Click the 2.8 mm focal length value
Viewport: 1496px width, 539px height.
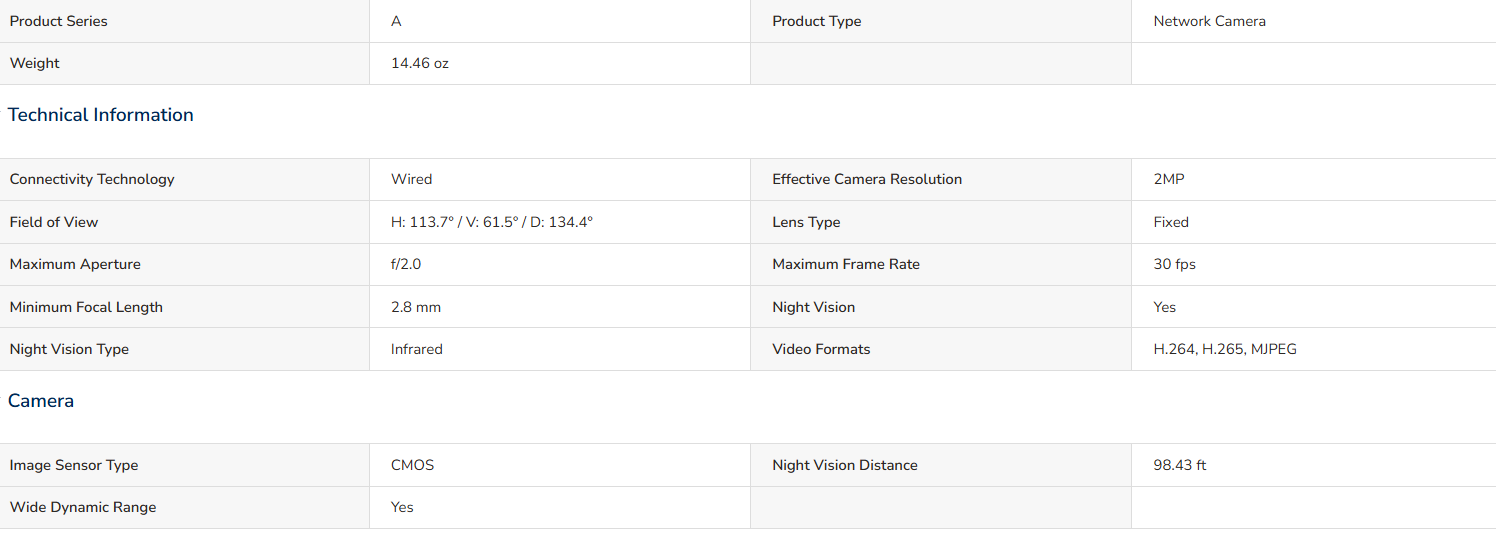(416, 307)
